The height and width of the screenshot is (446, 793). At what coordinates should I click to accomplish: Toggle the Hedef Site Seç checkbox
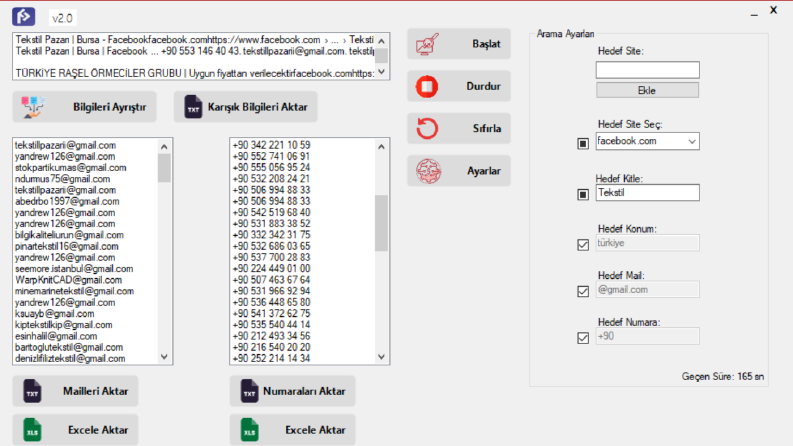coord(583,144)
